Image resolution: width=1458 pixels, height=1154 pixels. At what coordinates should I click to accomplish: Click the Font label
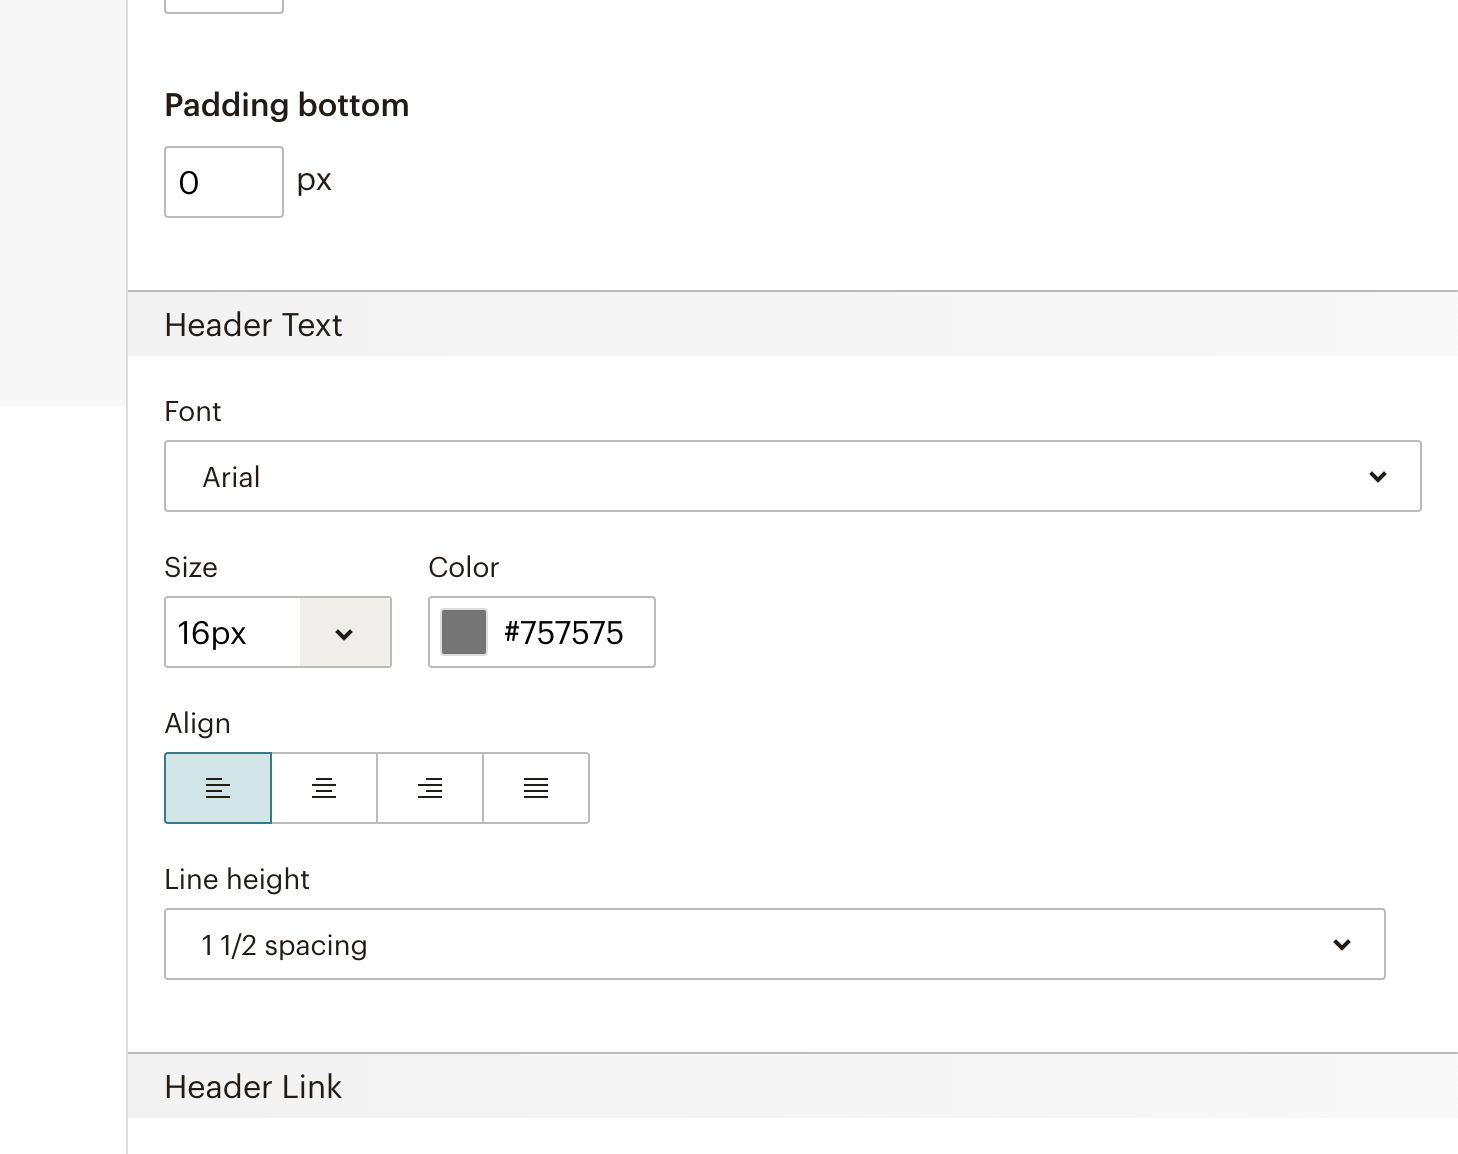click(x=193, y=412)
